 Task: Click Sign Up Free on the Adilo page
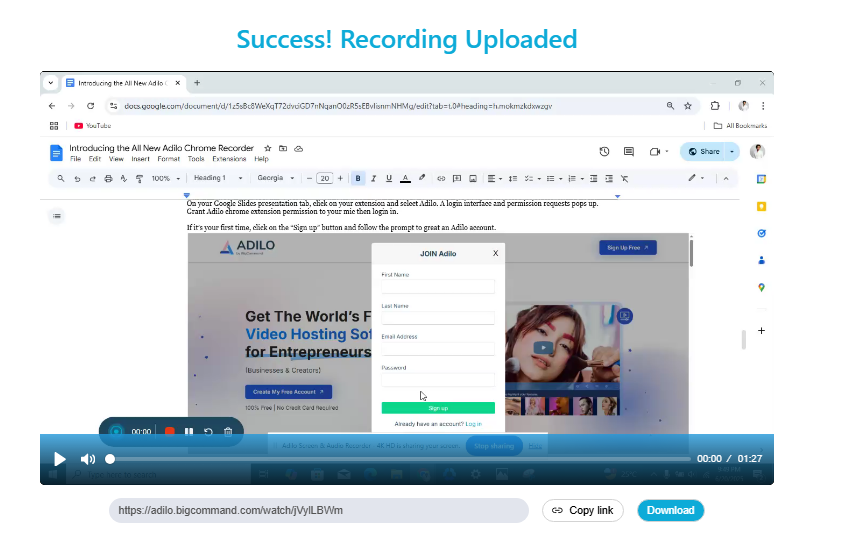[x=628, y=248]
